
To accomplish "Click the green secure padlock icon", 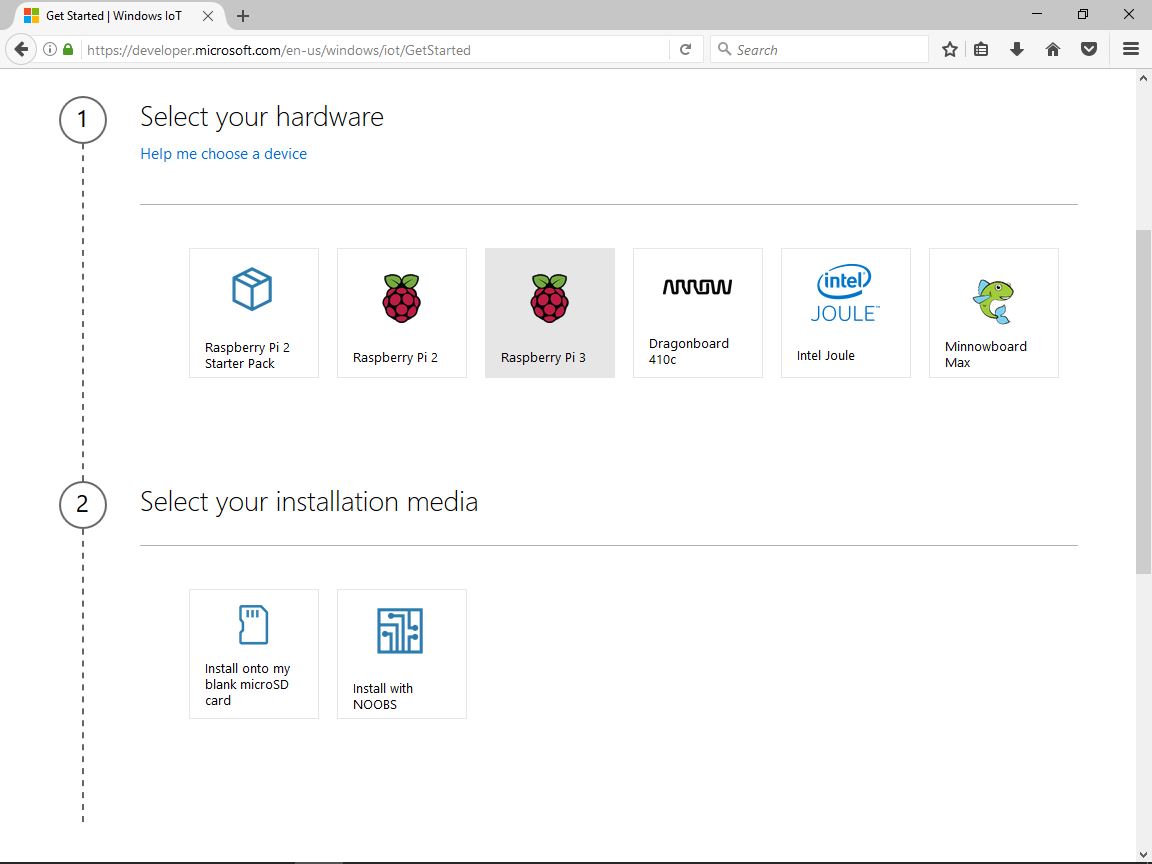I will 68,49.
